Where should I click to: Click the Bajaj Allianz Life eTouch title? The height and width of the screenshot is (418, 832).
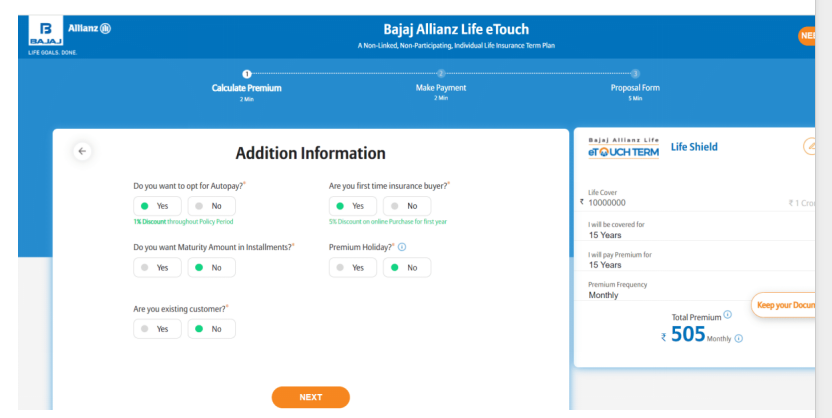click(456, 29)
